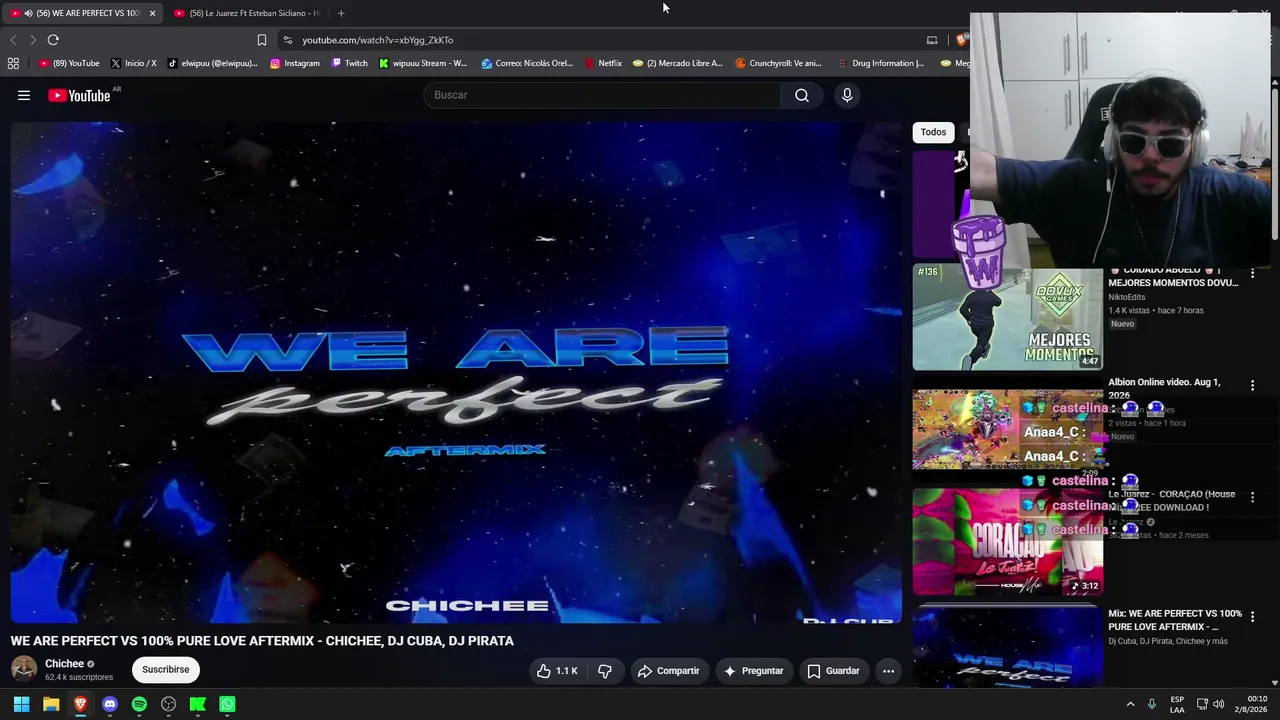Viewport: 1280px width, 720px height.
Task: Open the Inicio / X bookmark
Action: 133,63
